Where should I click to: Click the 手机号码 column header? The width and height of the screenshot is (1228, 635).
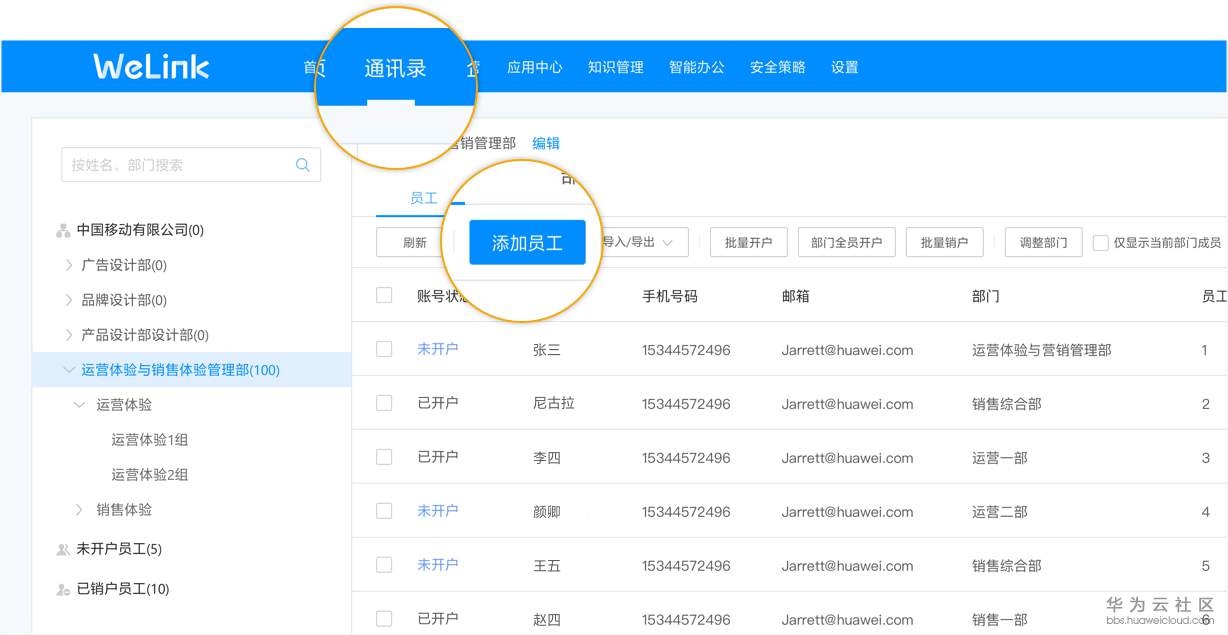coord(670,296)
